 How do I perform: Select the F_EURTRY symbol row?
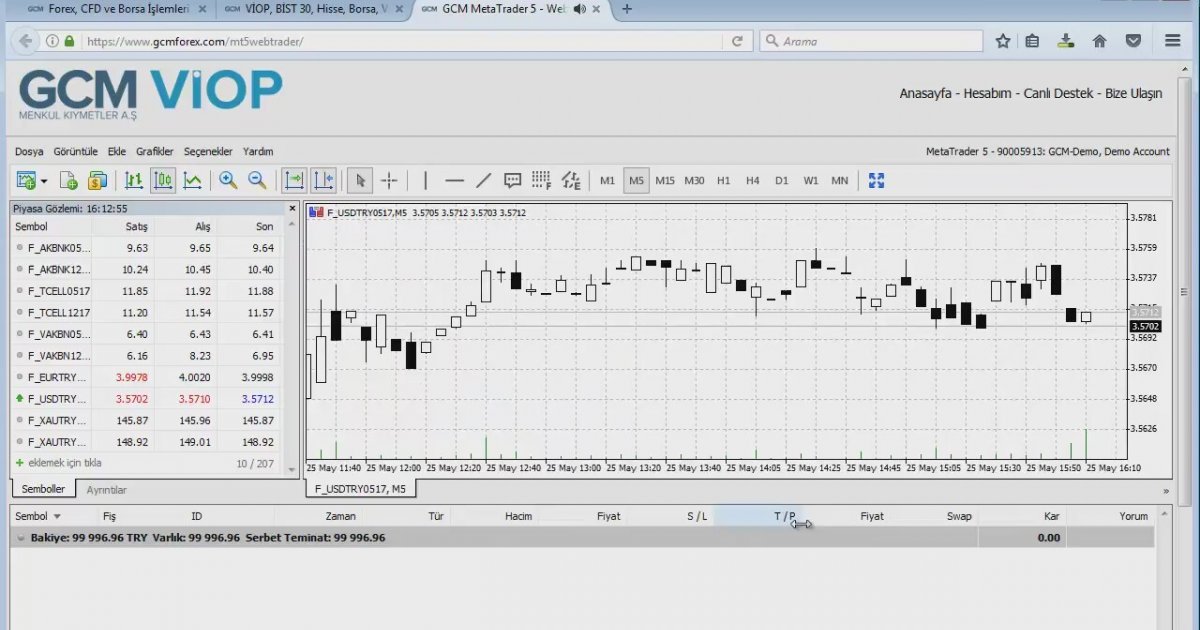click(147, 377)
